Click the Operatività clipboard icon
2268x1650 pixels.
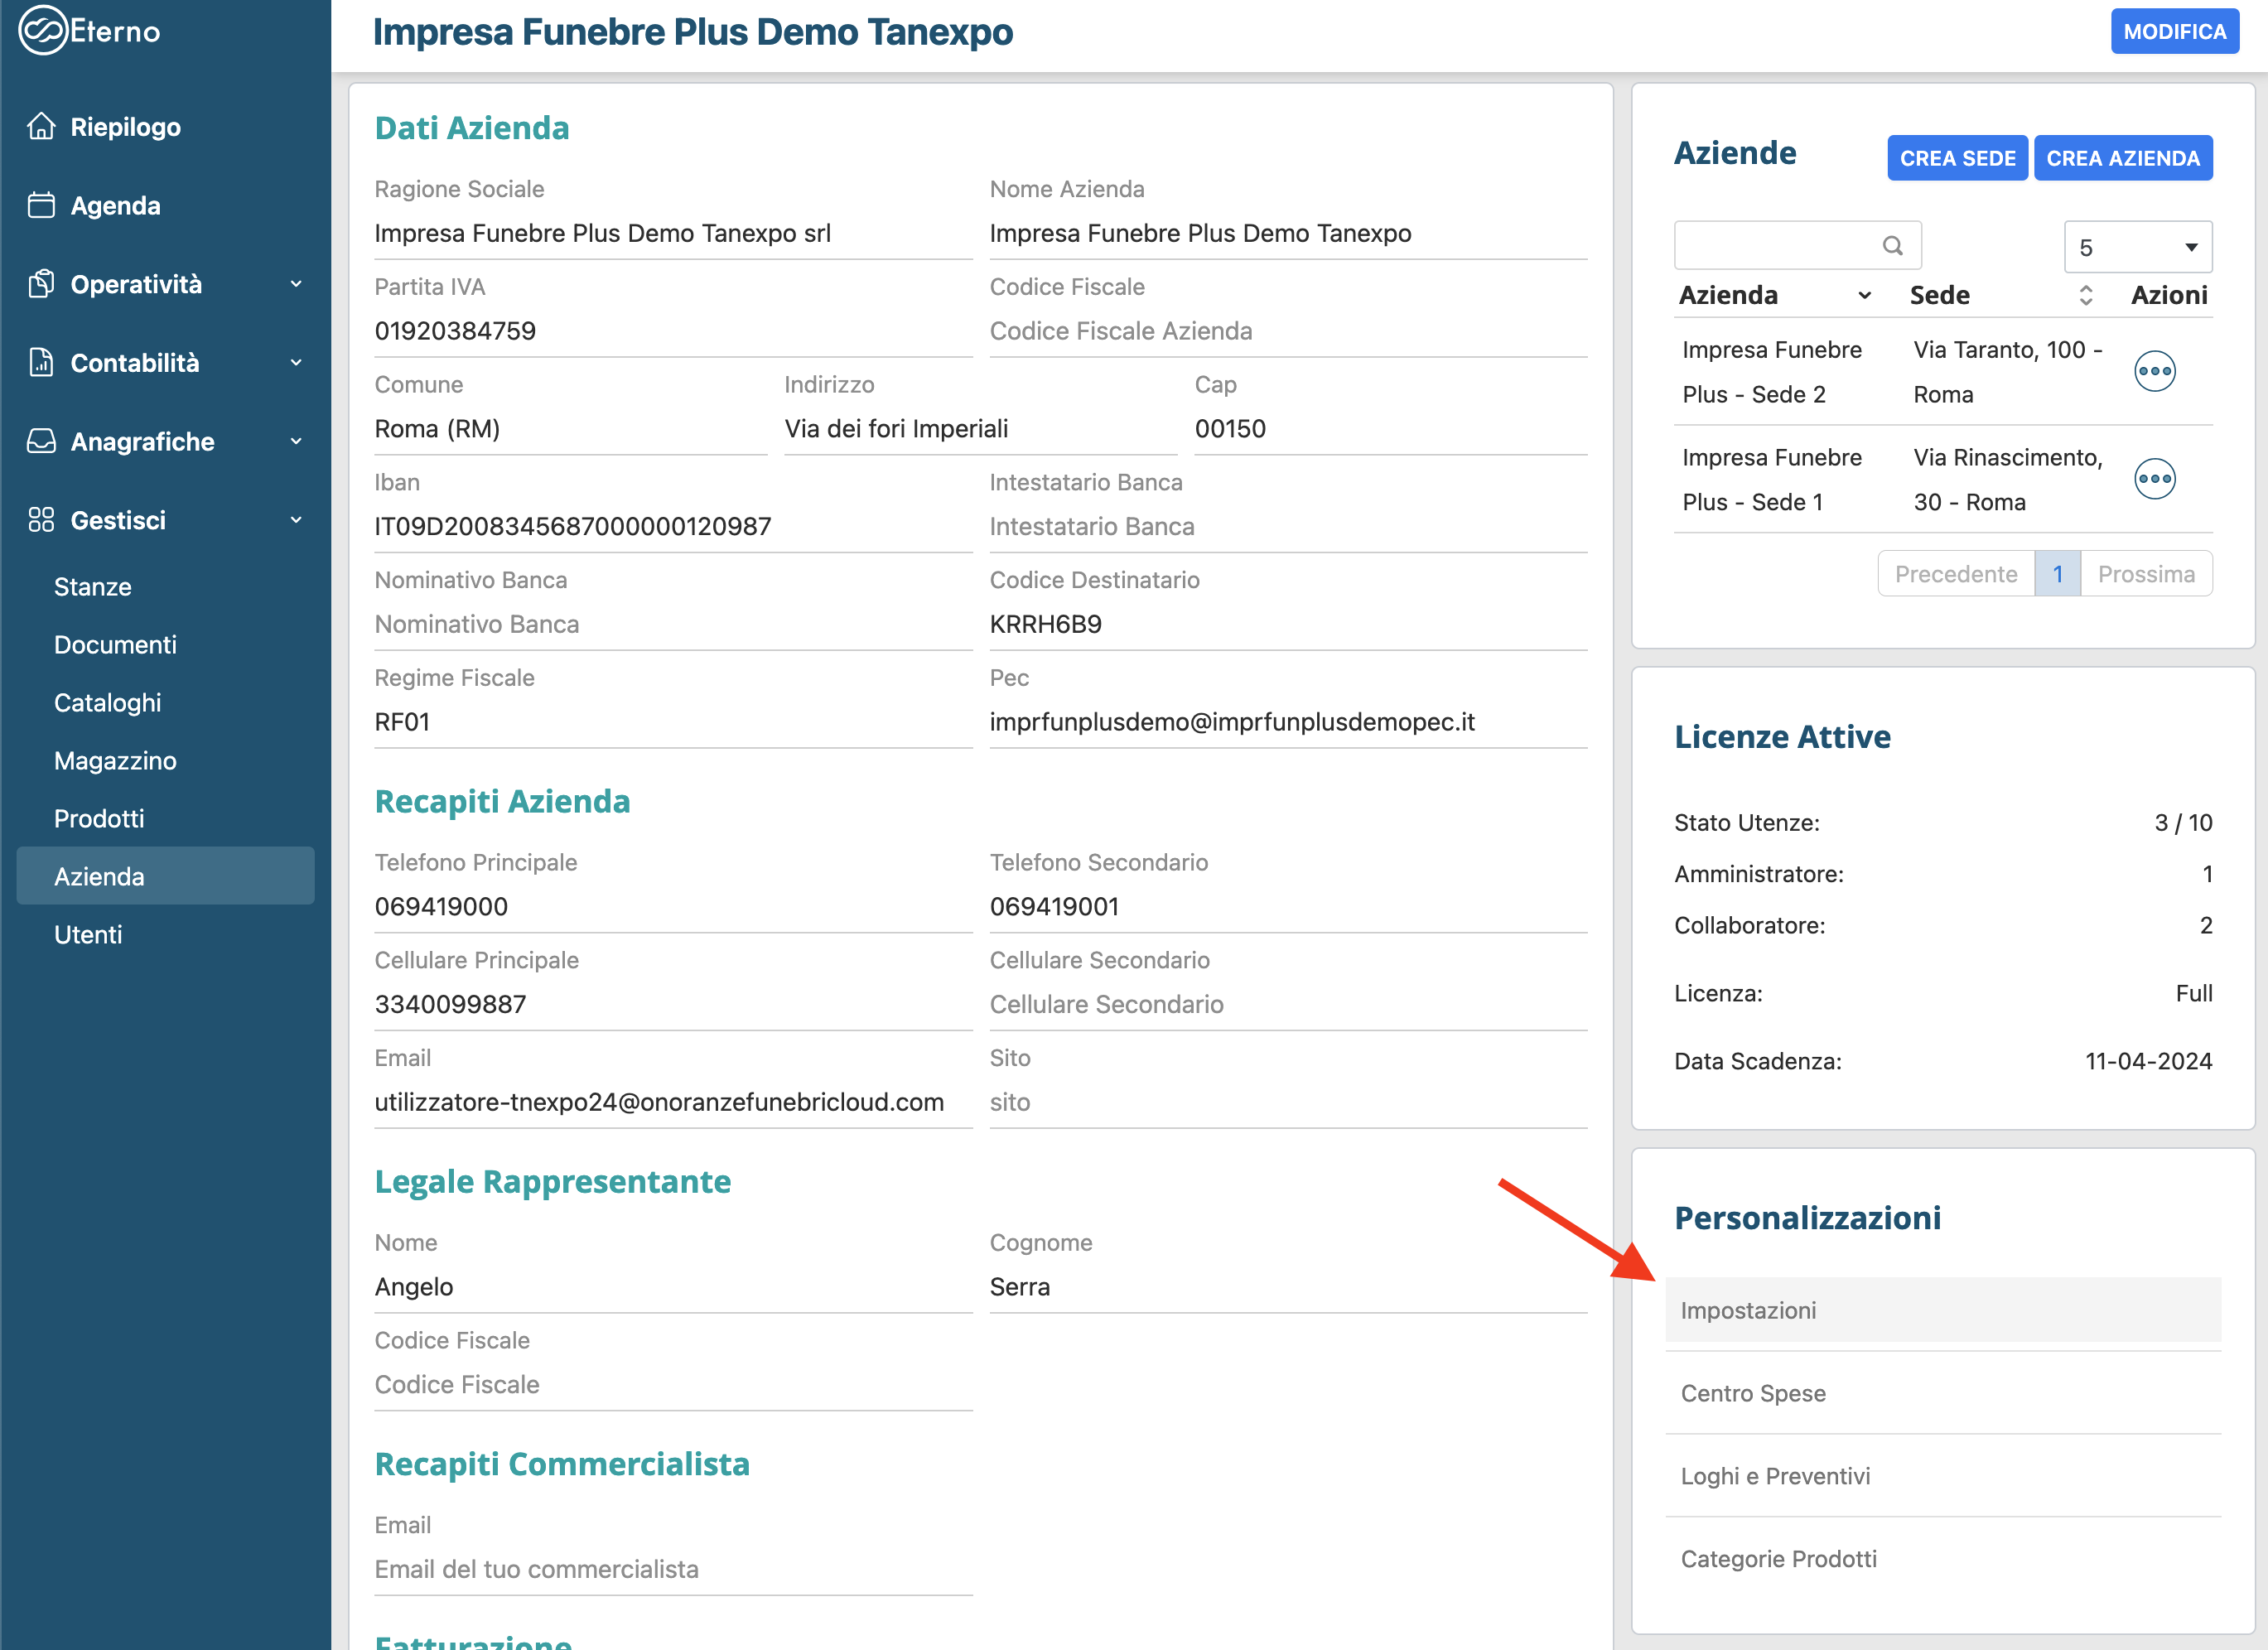(x=41, y=284)
